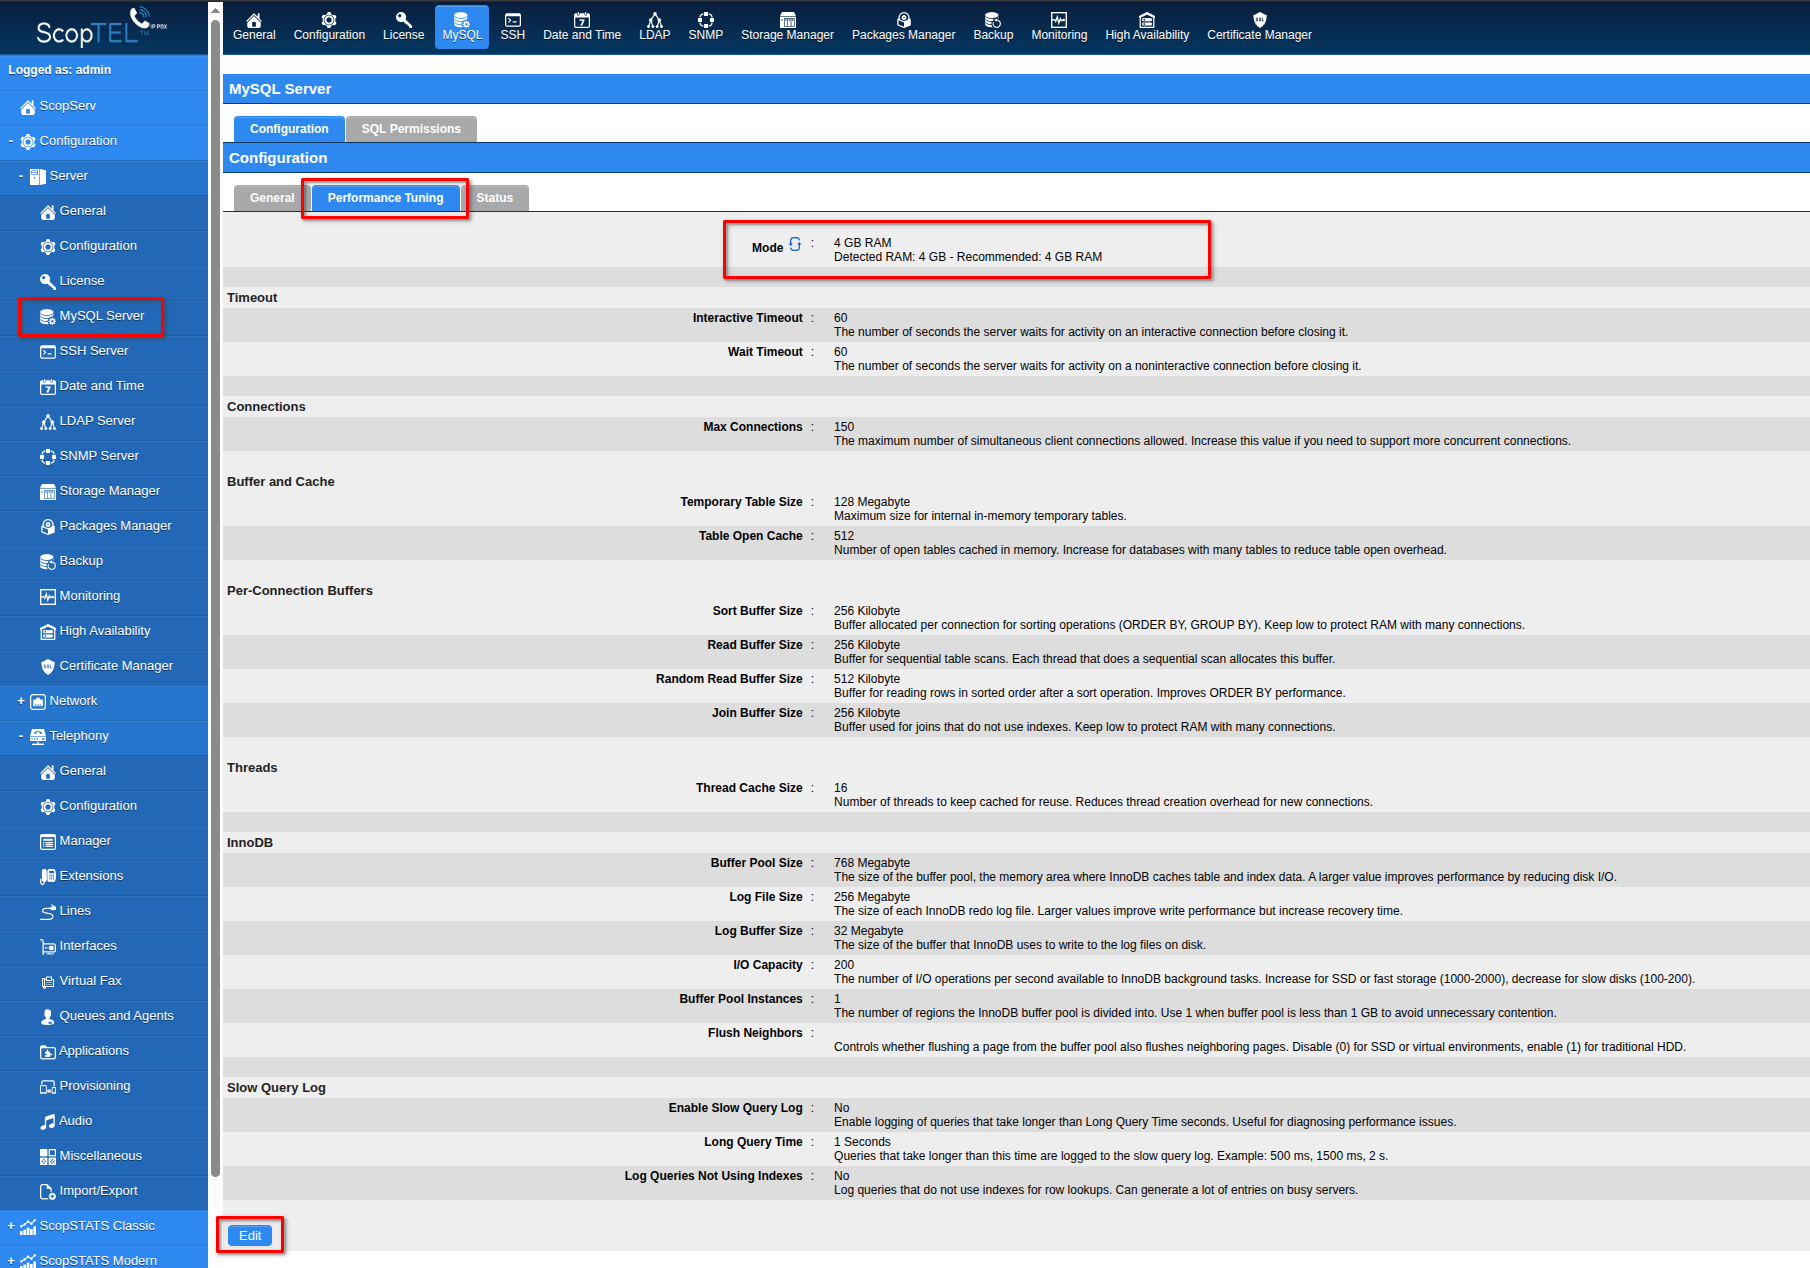The height and width of the screenshot is (1268, 1810).
Task: Collapse the Server tree node
Action: (21, 176)
